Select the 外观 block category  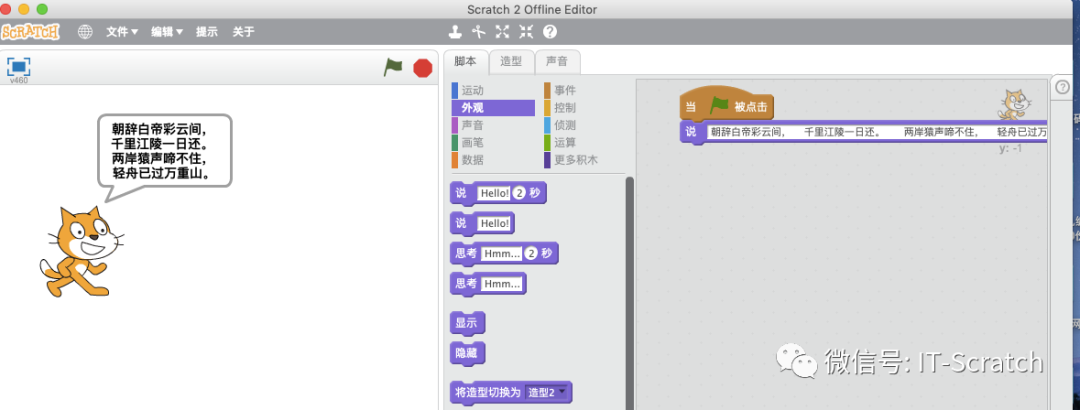pos(493,107)
